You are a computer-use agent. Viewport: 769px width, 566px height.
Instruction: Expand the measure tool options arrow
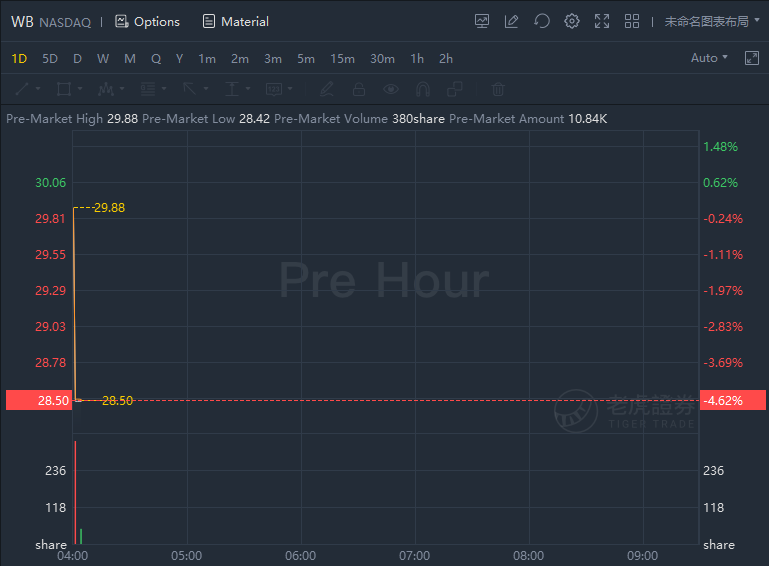tap(248, 89)
